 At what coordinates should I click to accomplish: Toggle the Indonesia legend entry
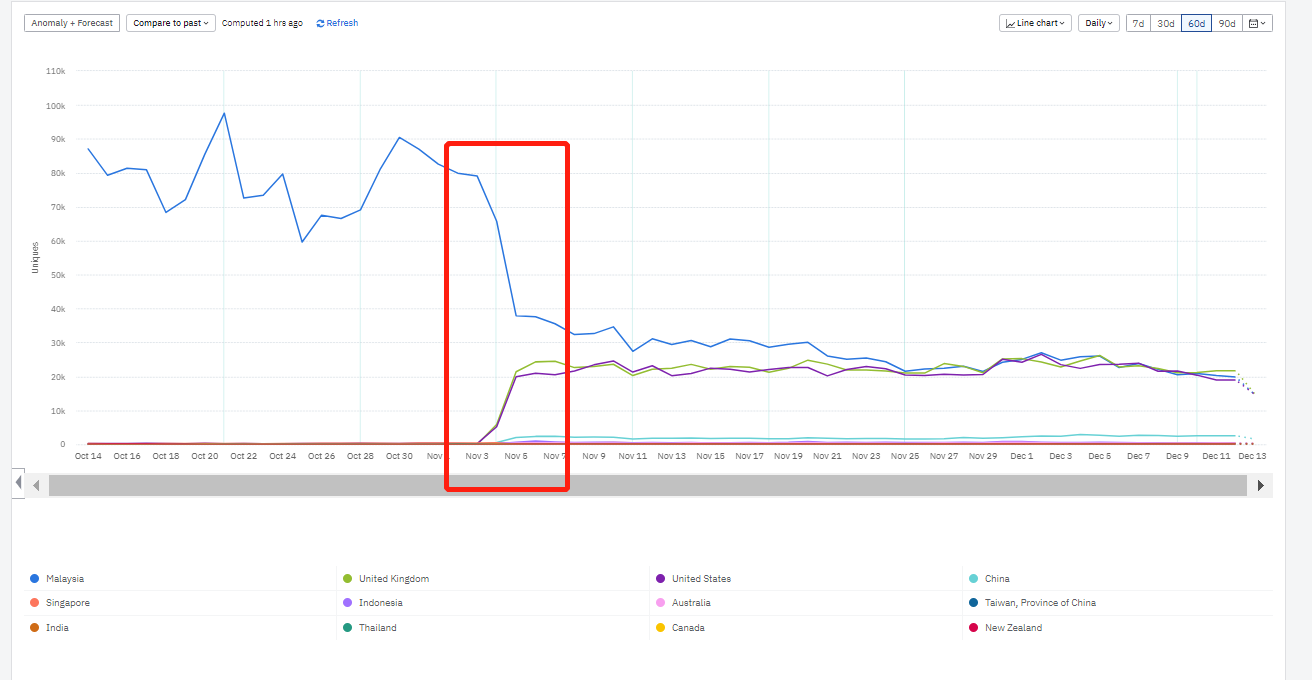pyautogui.click(x=372, y=603)
